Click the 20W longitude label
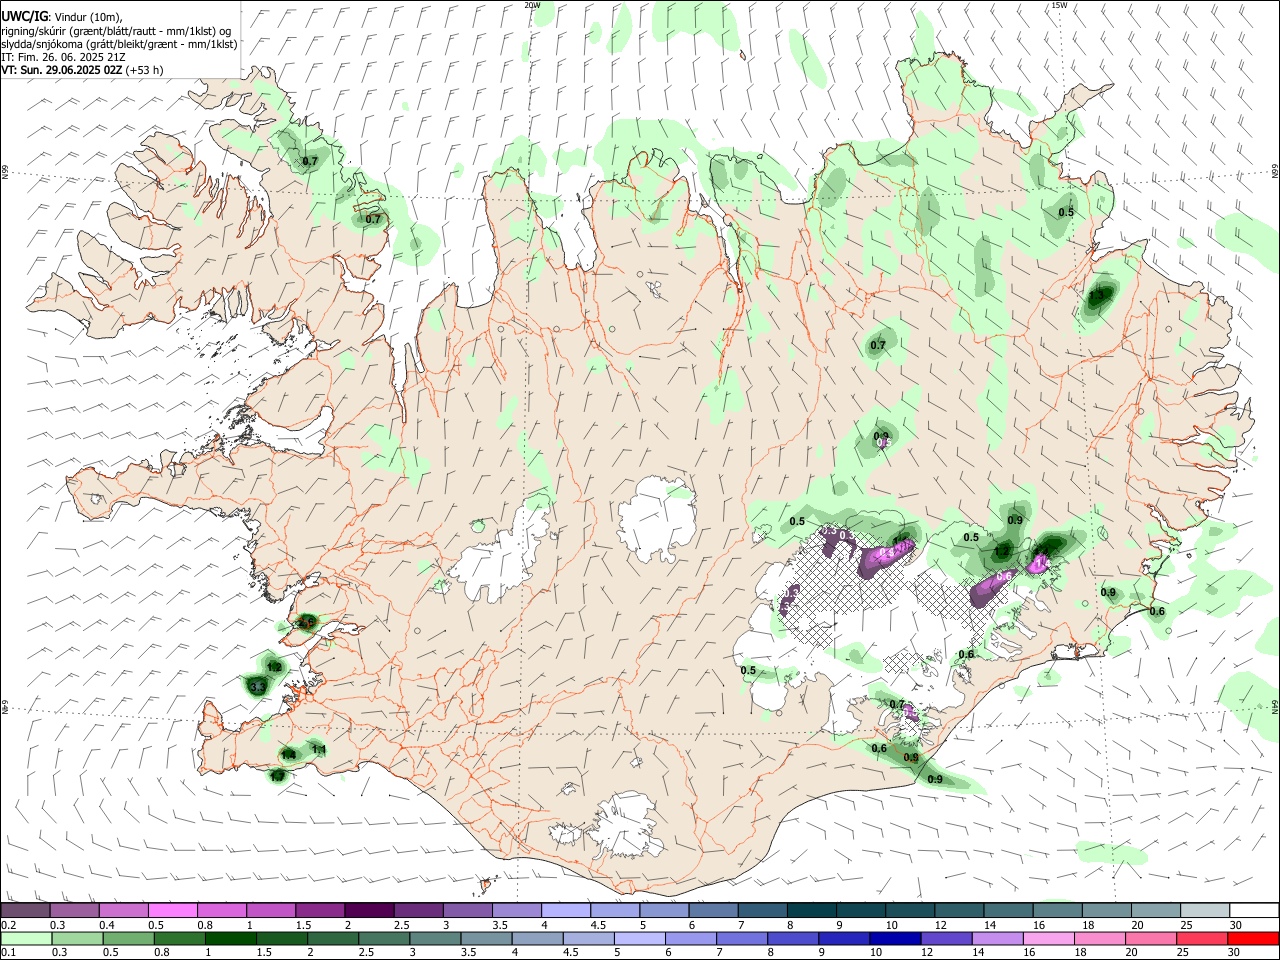This screenshot has height=960, width=1280. coord(533,5)
